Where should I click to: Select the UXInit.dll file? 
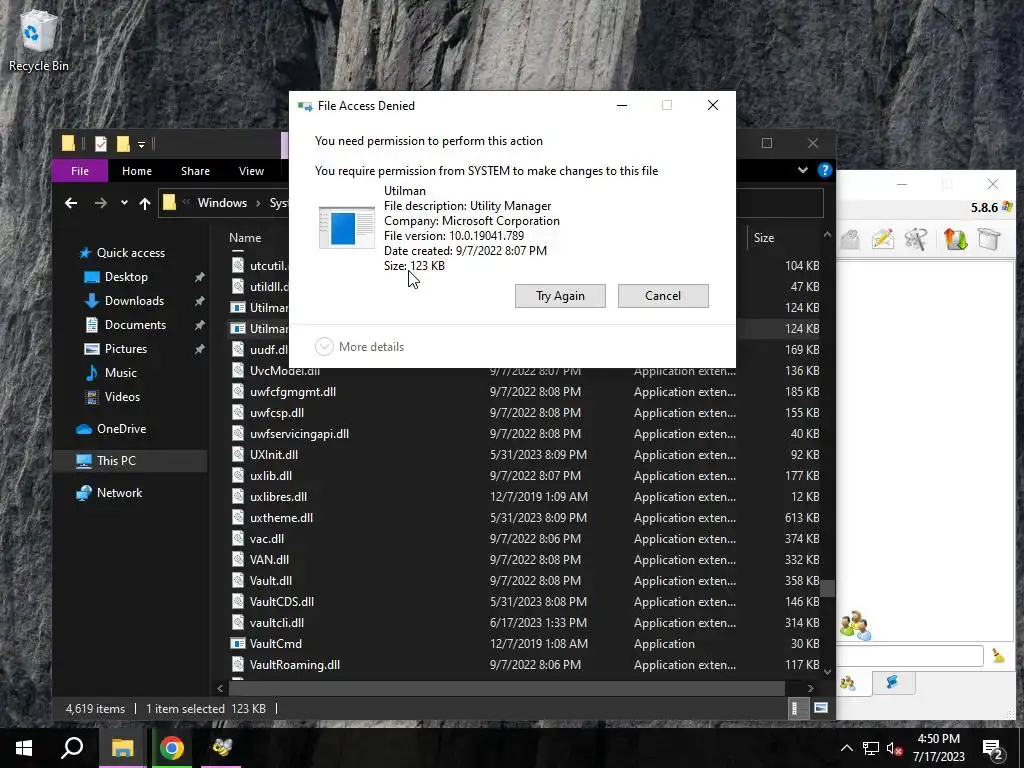(274, 455)
